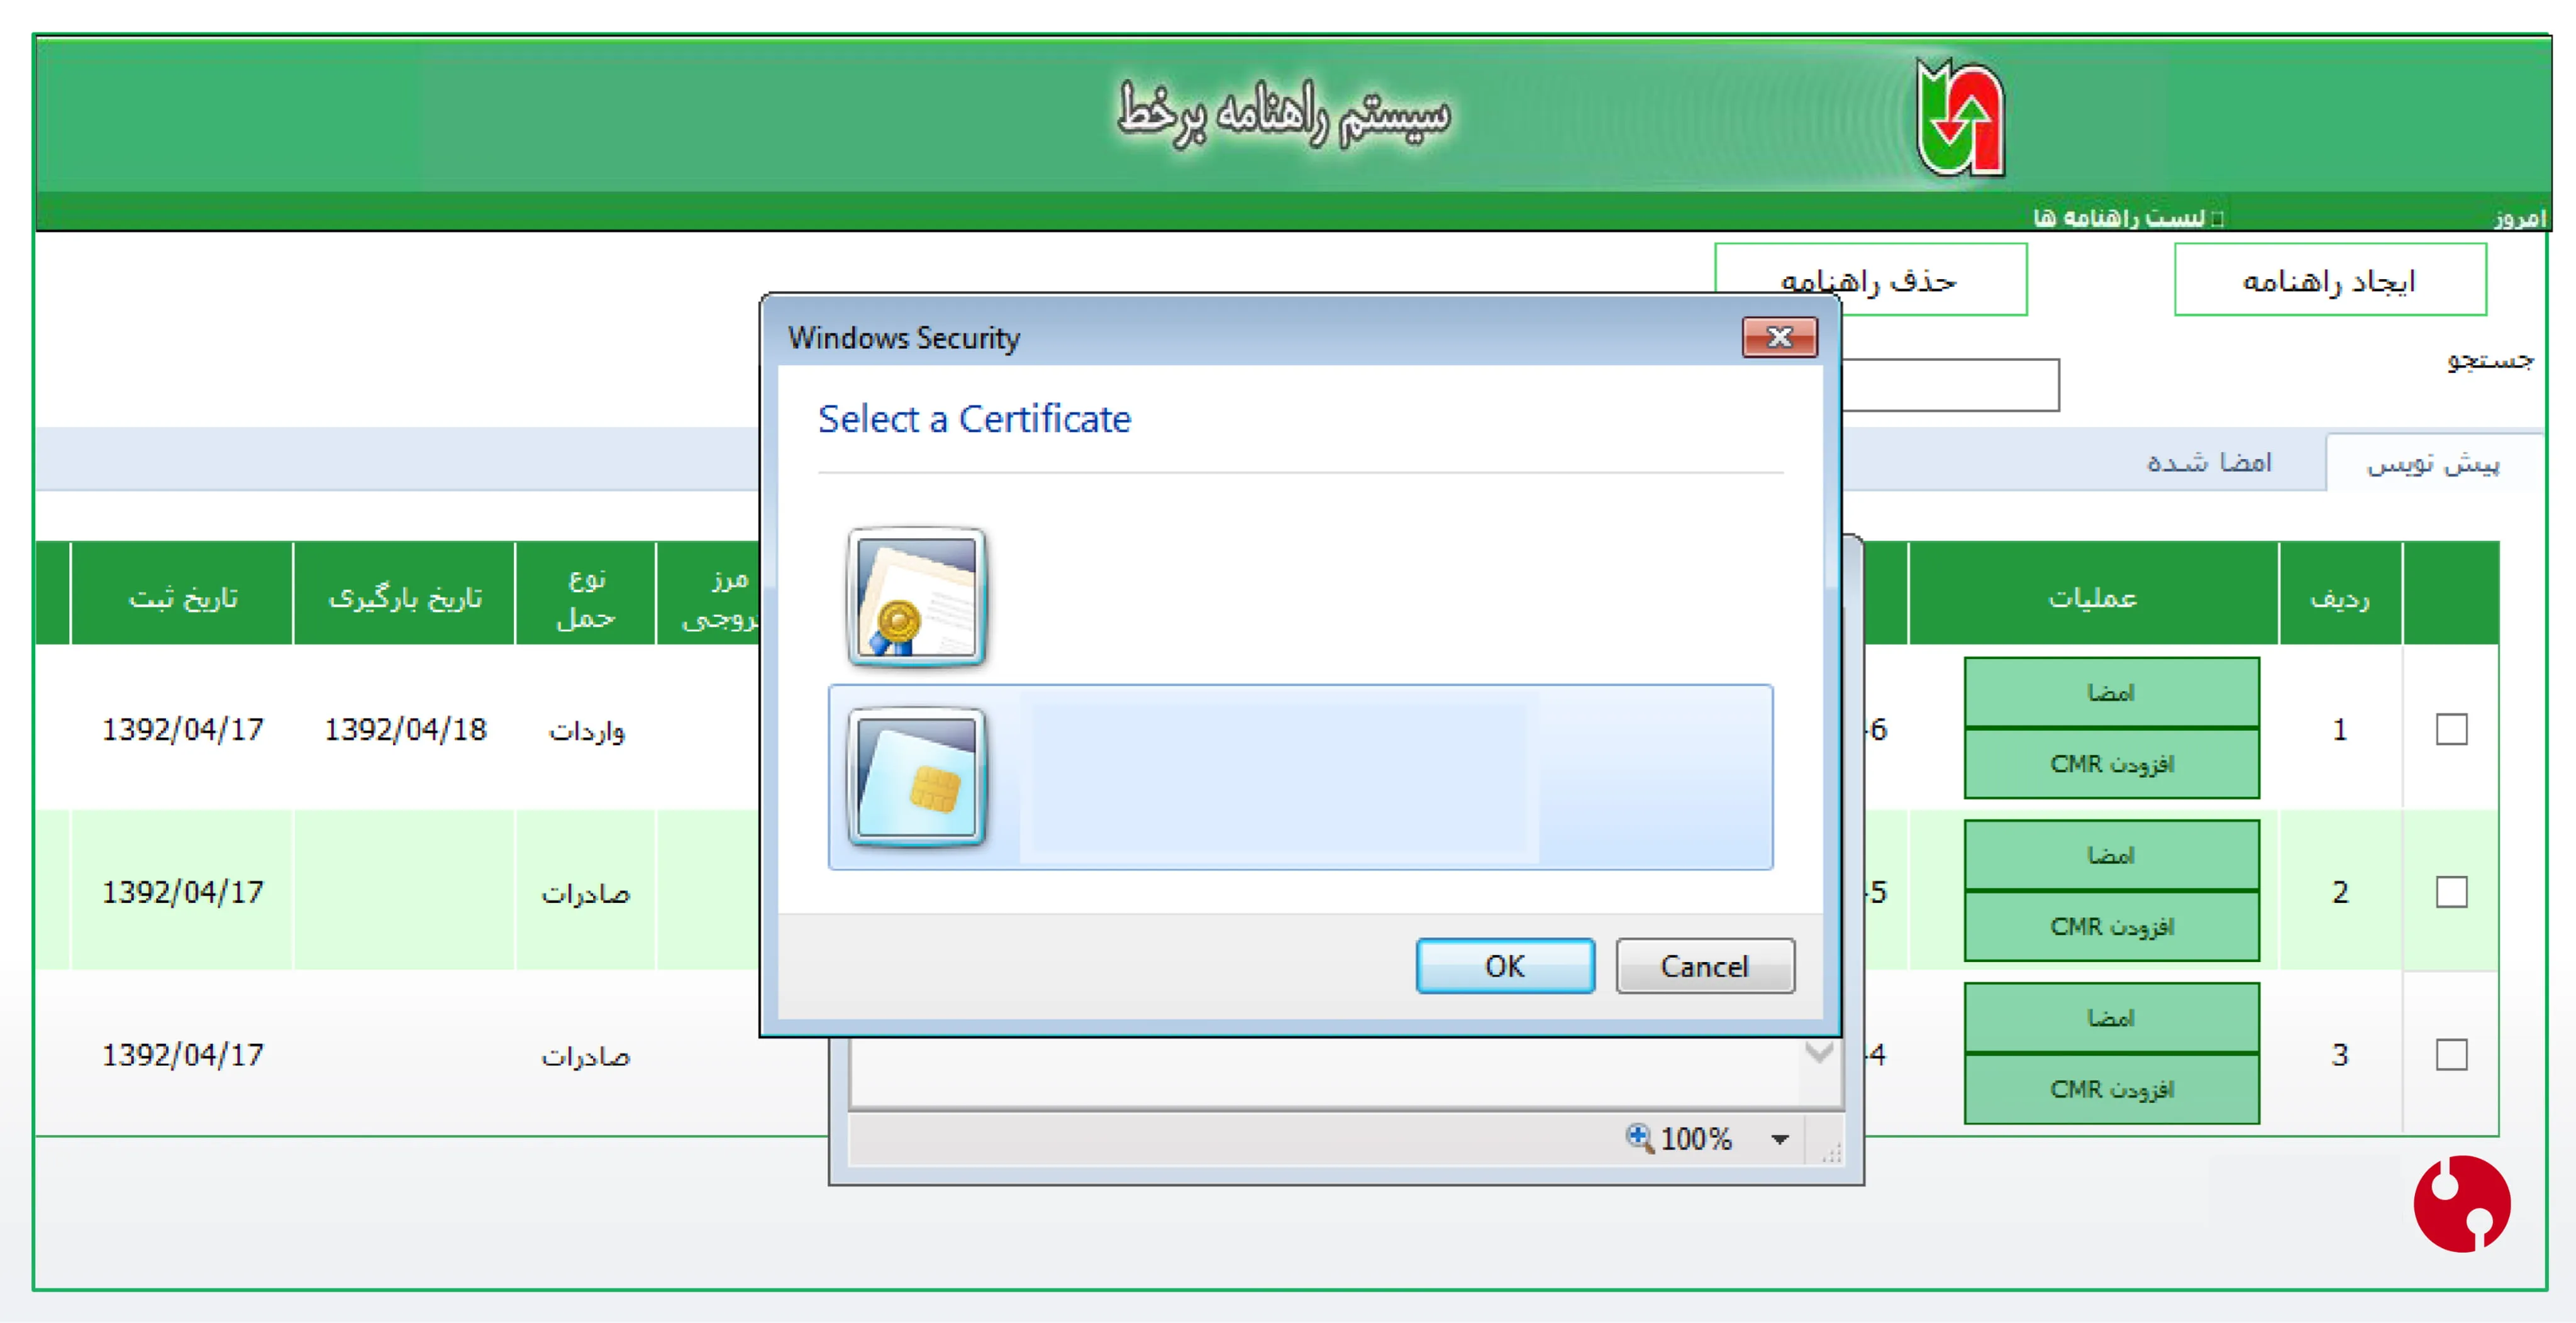Click امضا button in row 3

click(x=2111, y=1018)
